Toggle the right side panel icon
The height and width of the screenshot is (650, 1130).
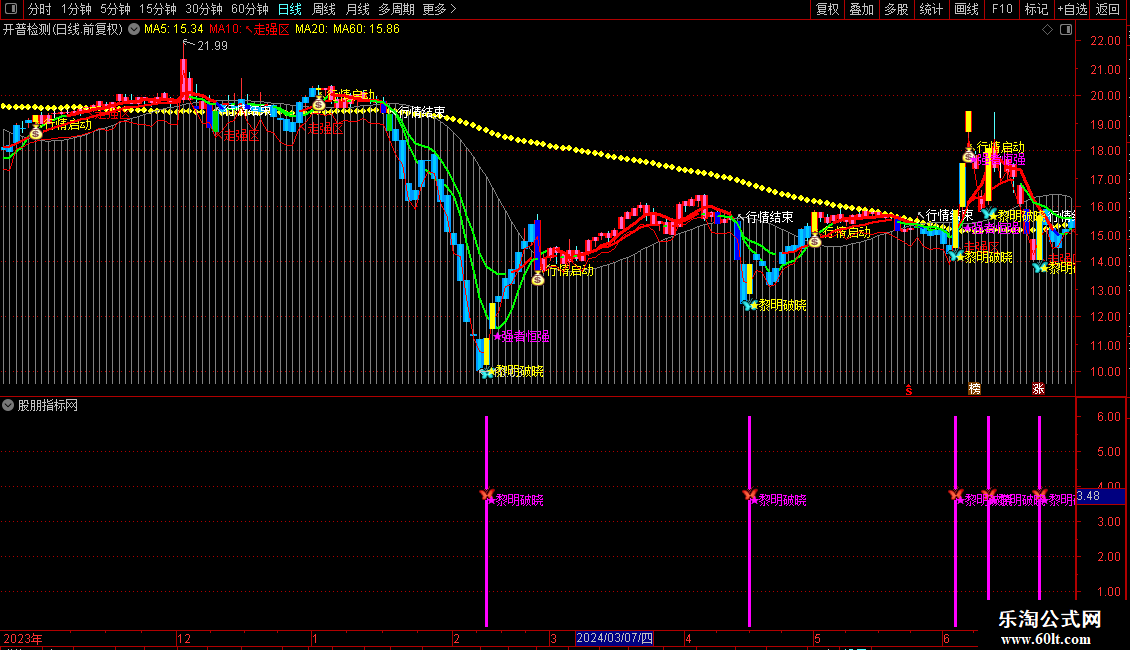pyautogui.click(x=1066, y=30)
